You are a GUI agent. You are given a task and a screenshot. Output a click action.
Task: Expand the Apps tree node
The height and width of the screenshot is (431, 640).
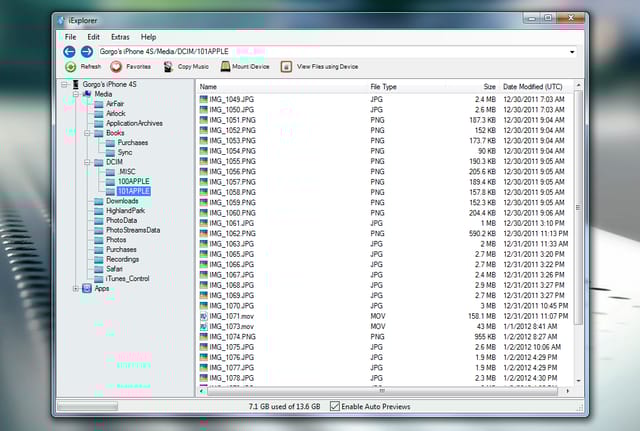76,289
